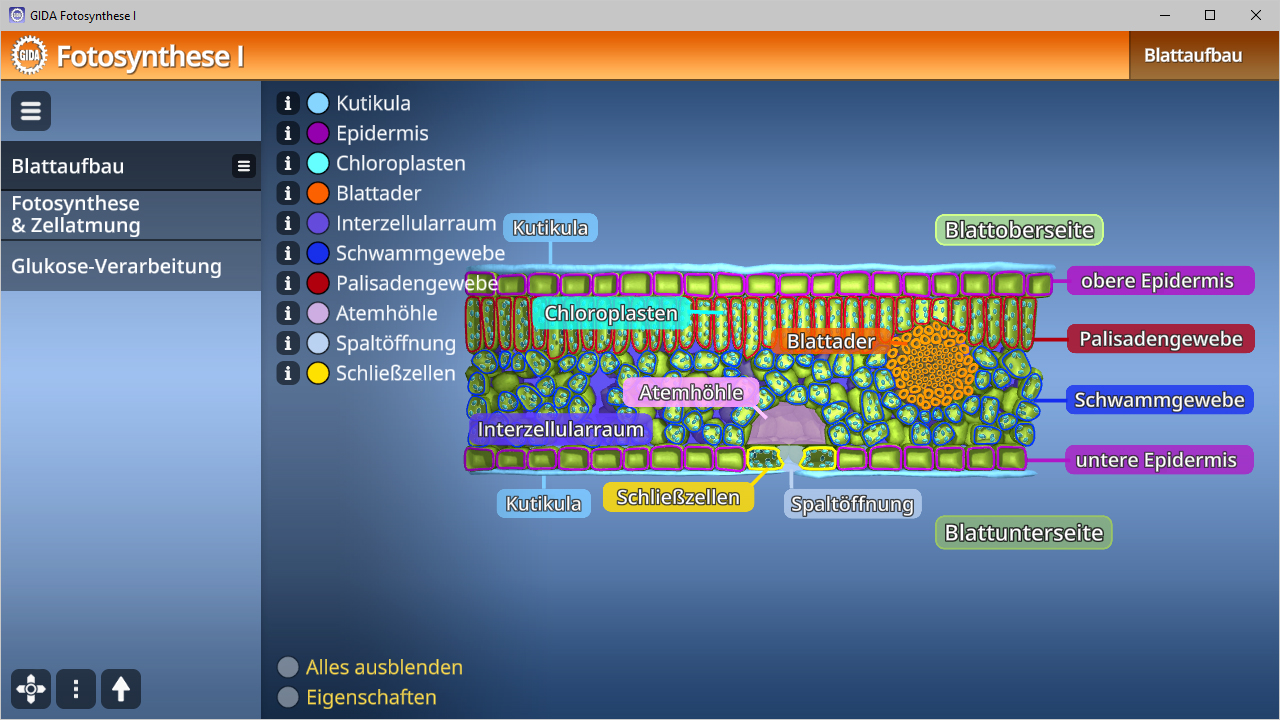Viewport: 1280px width, 720px height.
Task: Open info about Schließzellen
Action: [x=288, y=373]
